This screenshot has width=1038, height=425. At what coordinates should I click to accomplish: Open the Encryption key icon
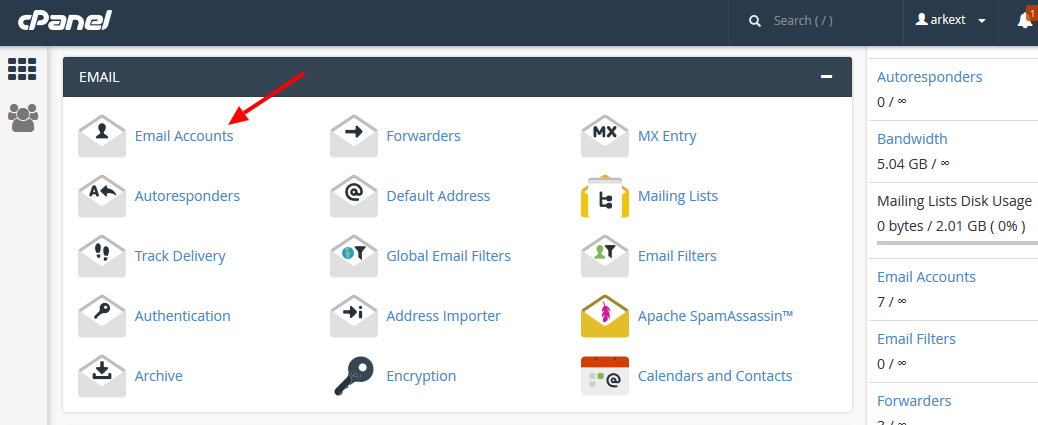tap(354, 376)
